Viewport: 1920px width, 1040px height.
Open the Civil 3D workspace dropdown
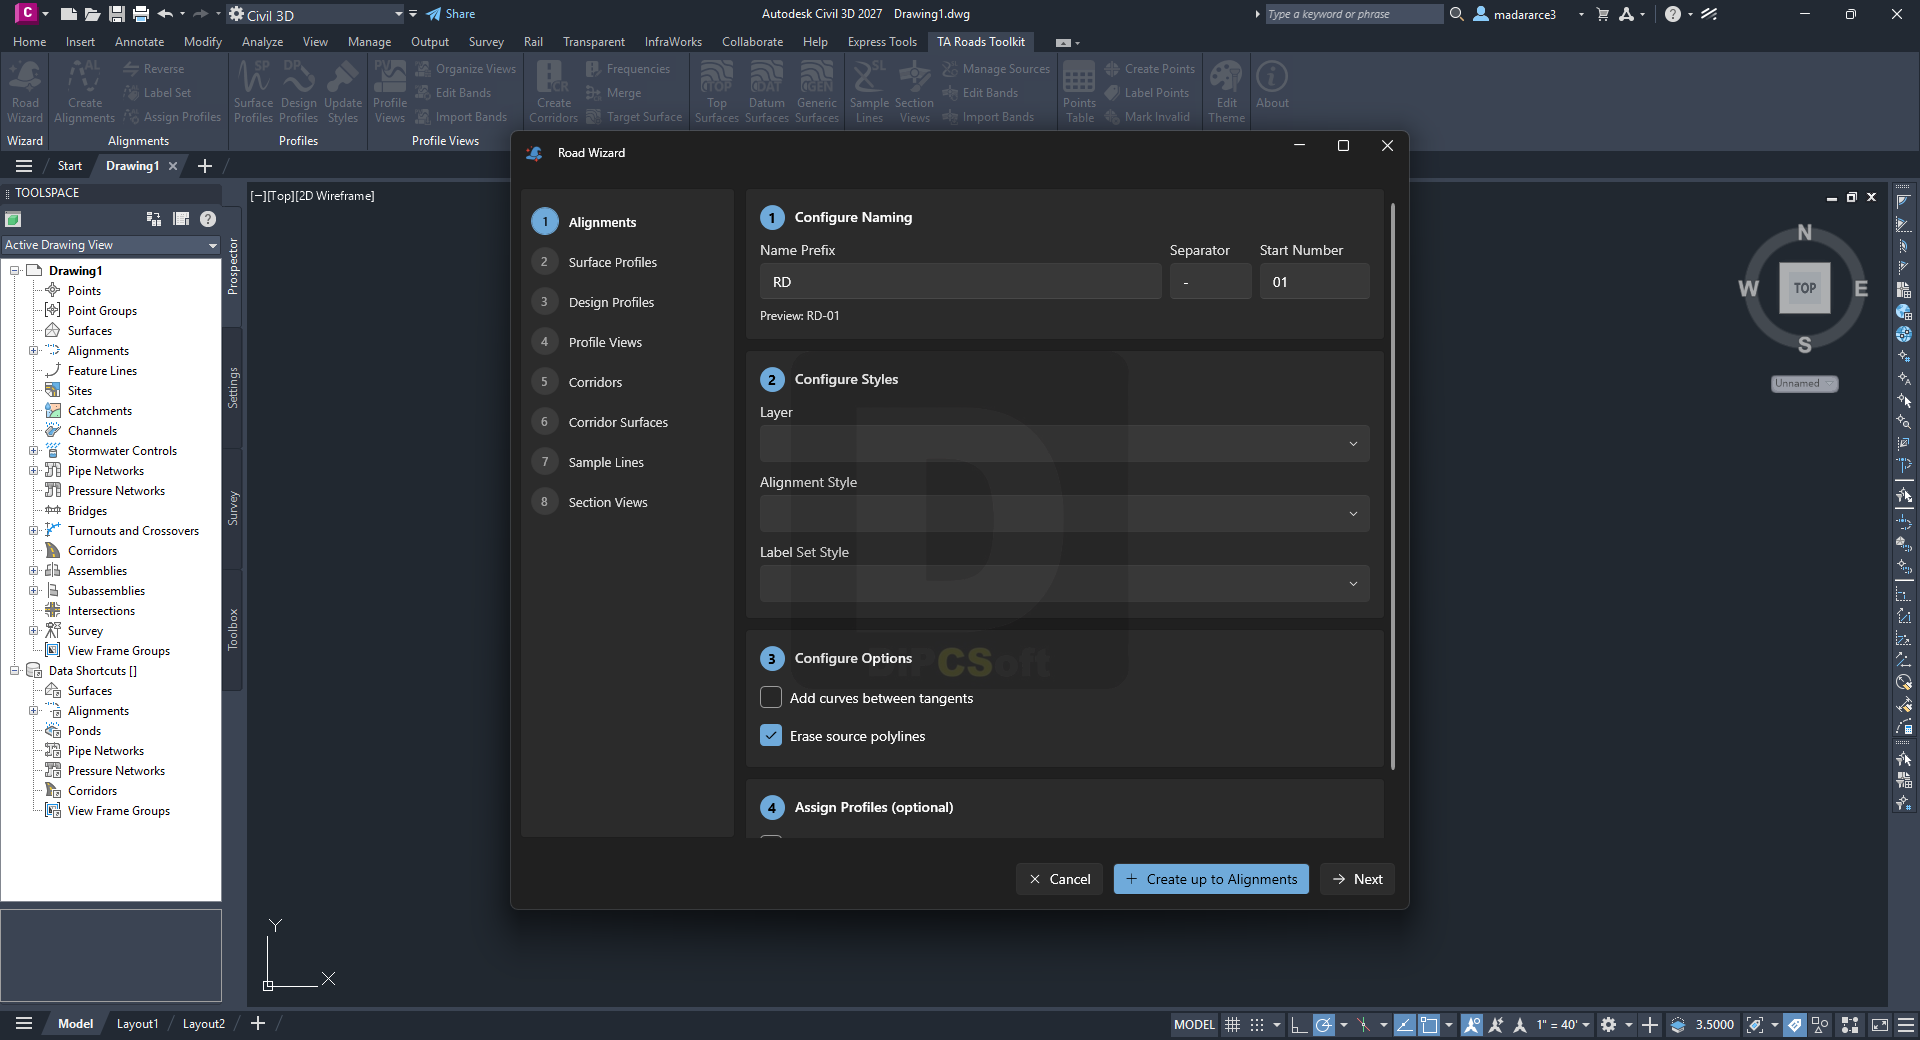(x=315, y=14)
